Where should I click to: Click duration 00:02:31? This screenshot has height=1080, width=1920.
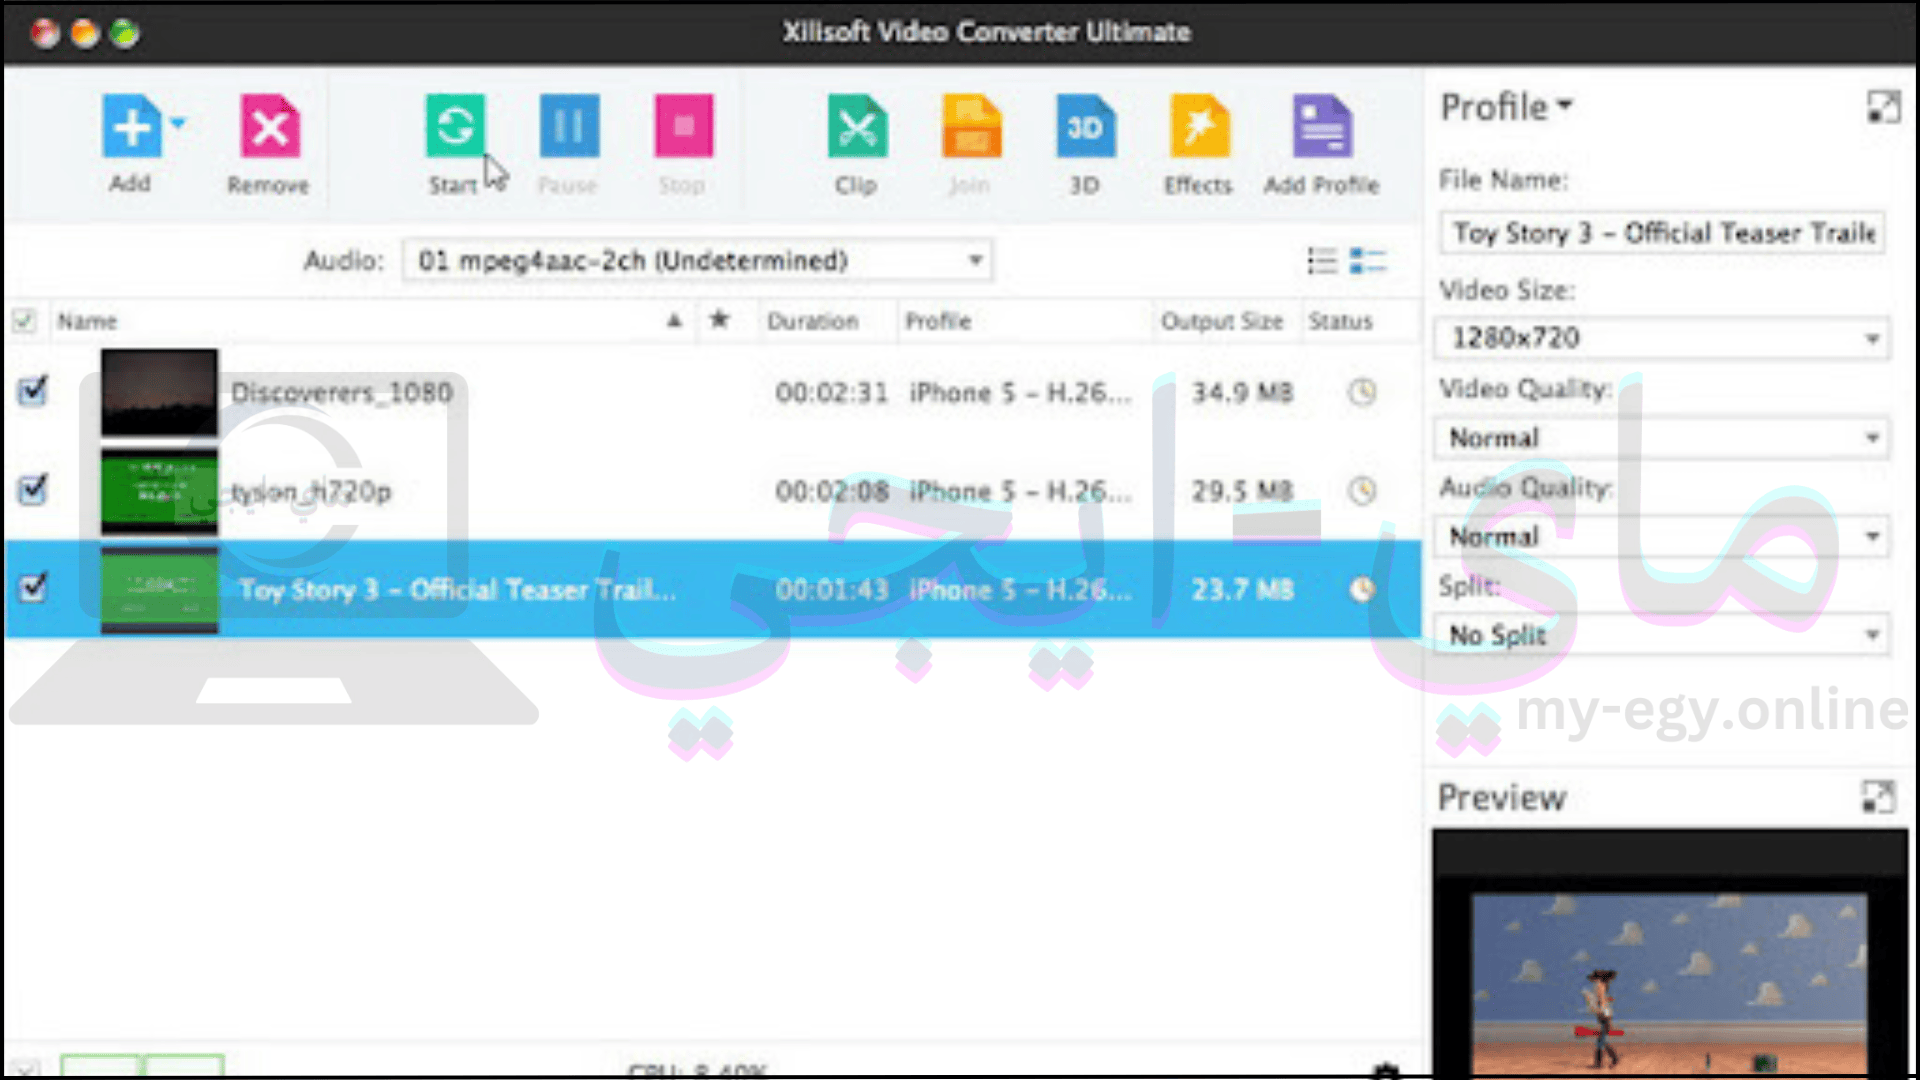pyautogui.click(x=832, y=392)
